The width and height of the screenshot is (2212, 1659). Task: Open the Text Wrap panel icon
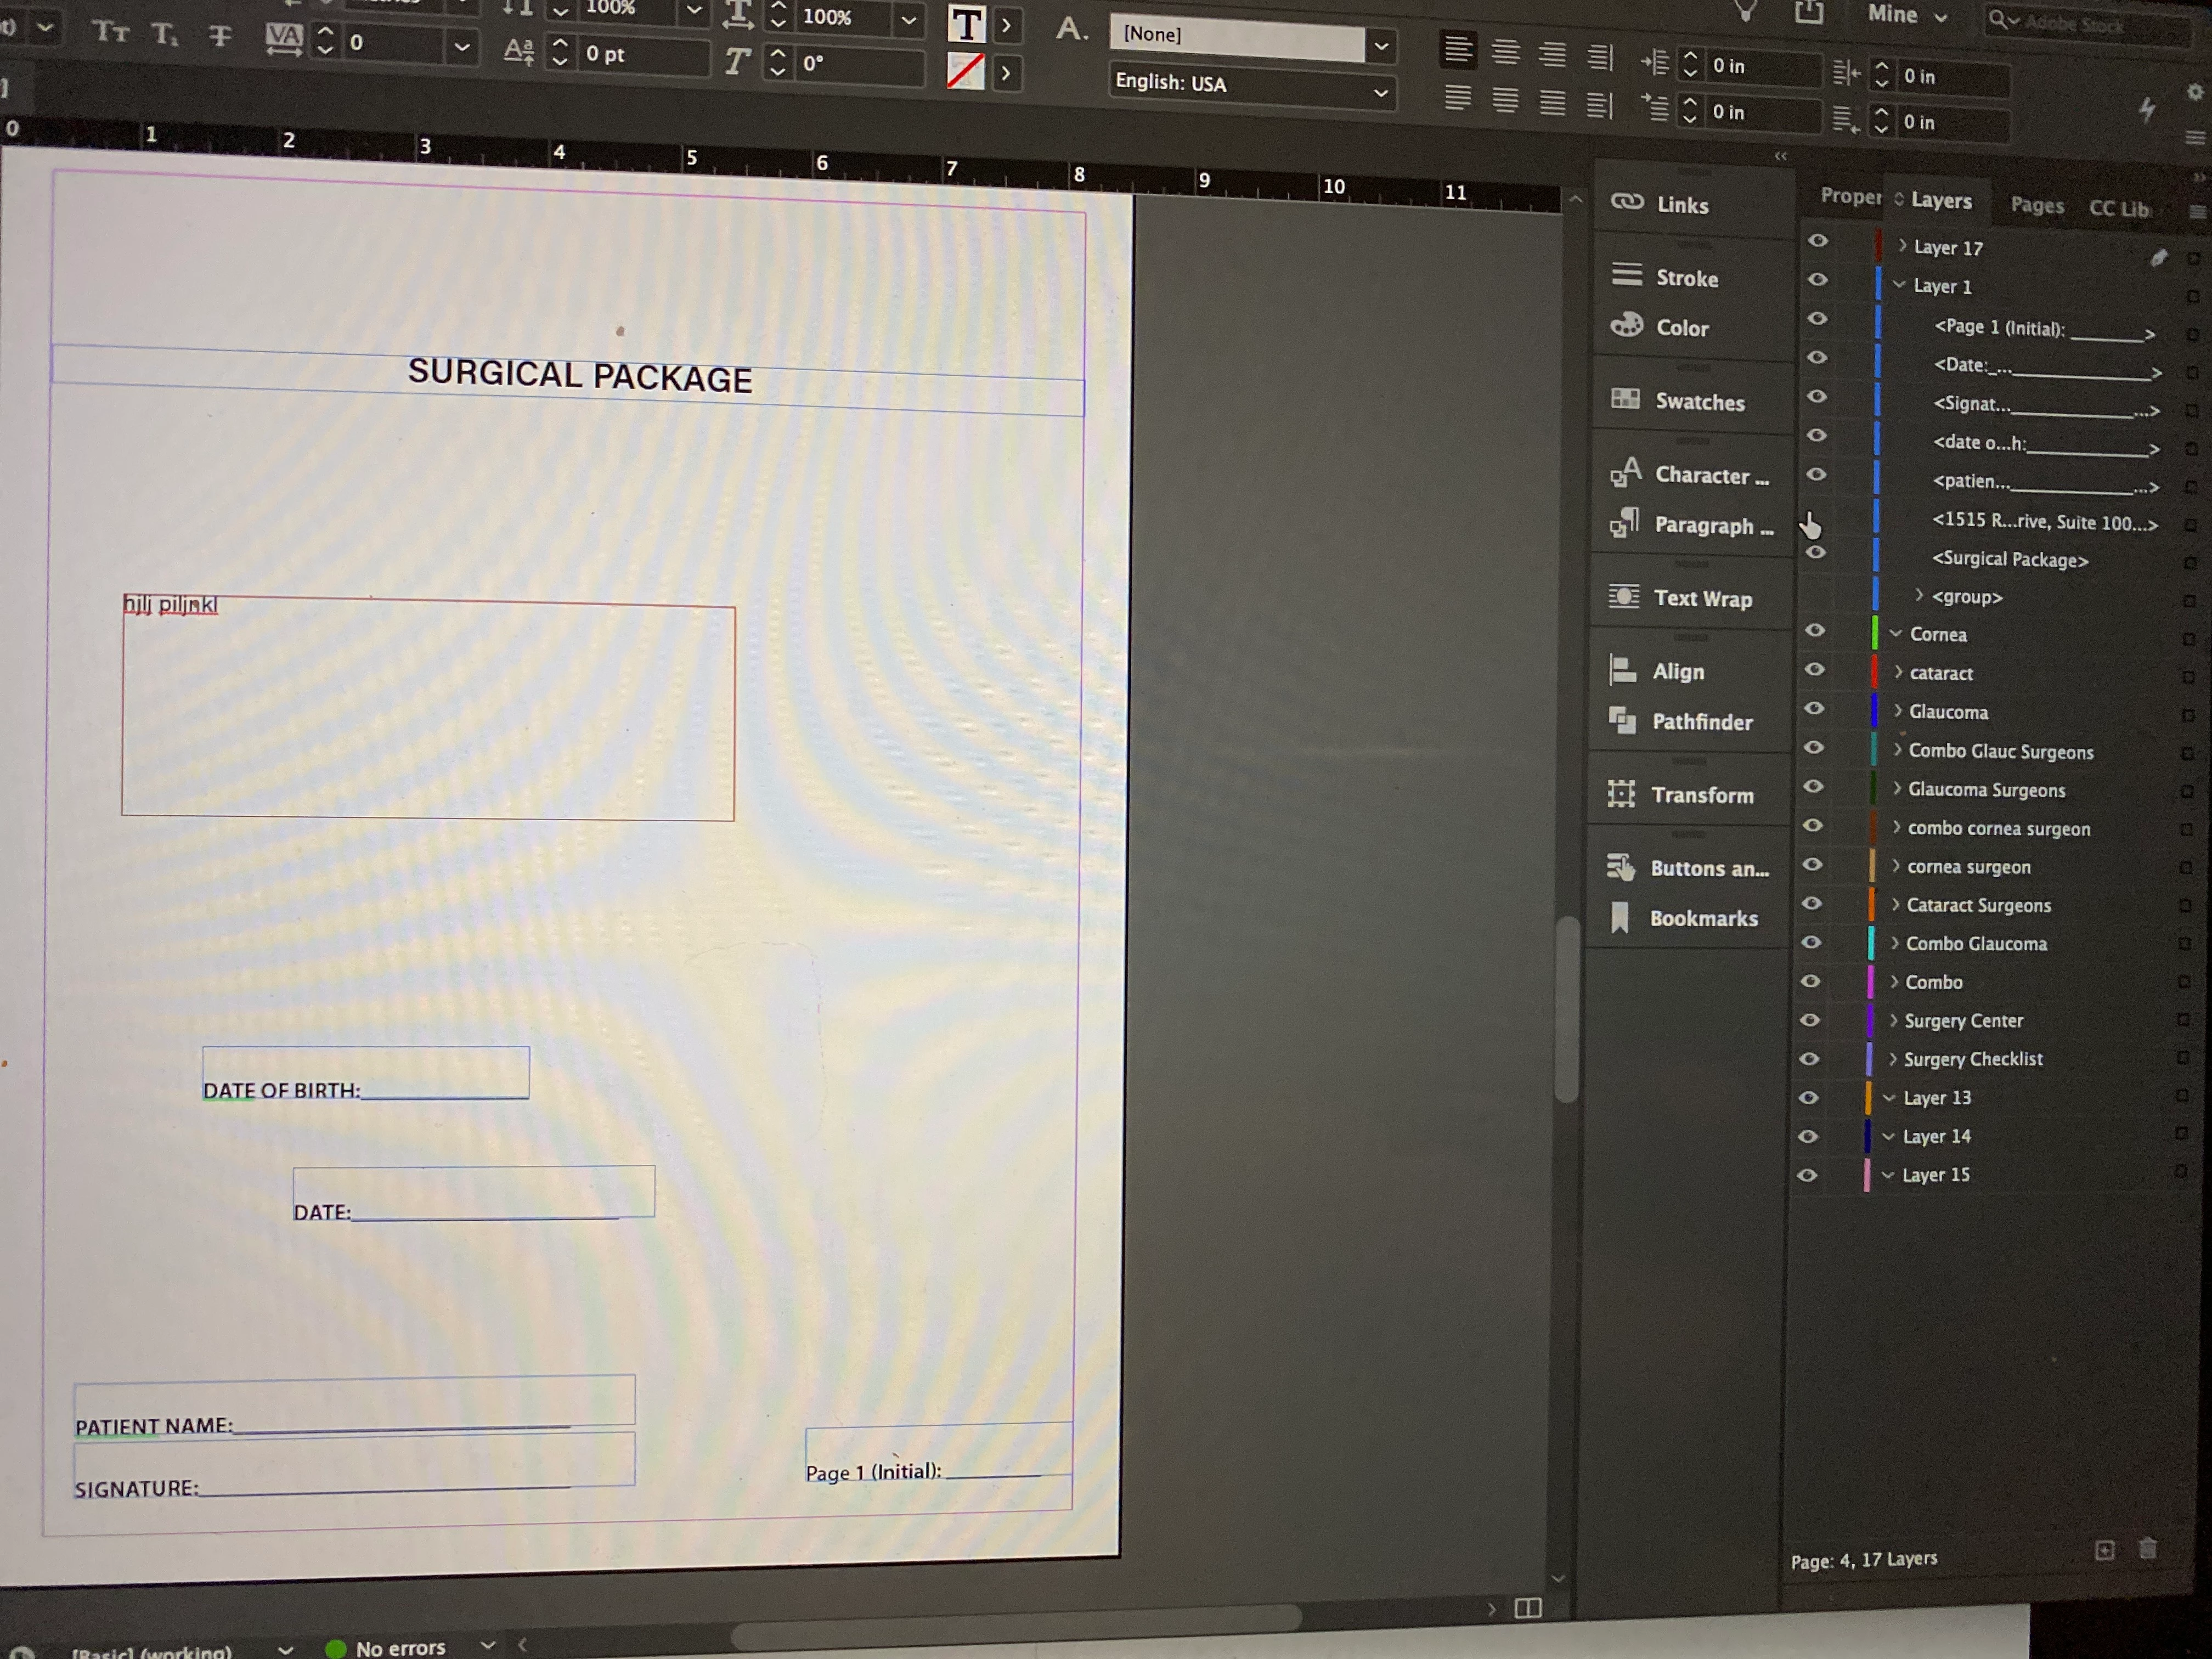point(1624,597)
